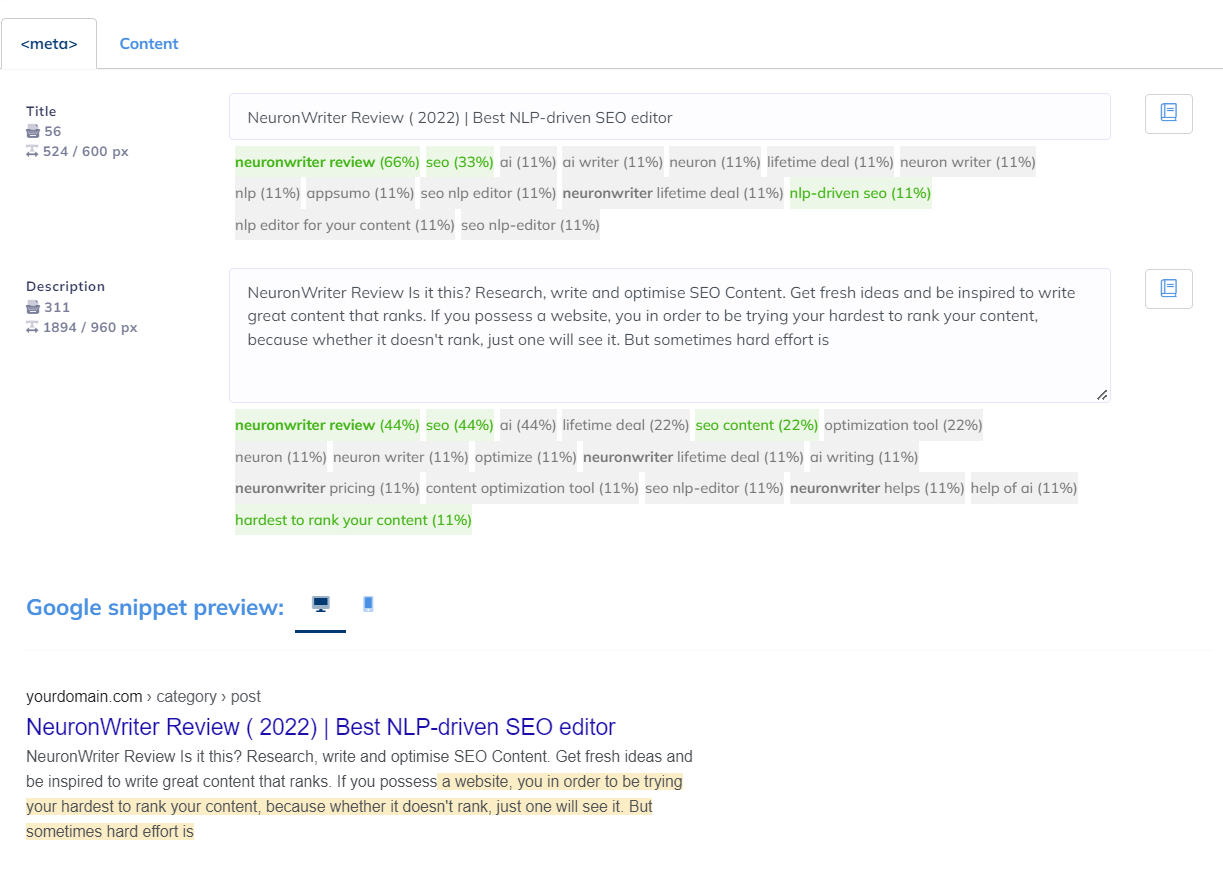Viewport: 1223px width, 886px height.
Task: Select title keyword 'neuronwriter review (66%)'
Action: (327, 162)
